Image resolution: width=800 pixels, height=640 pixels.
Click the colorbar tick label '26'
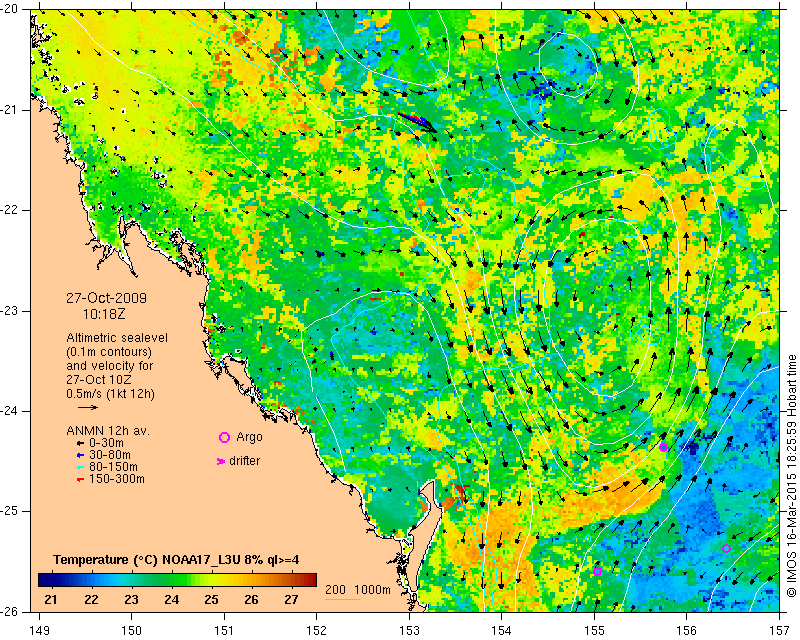(251, 599)
